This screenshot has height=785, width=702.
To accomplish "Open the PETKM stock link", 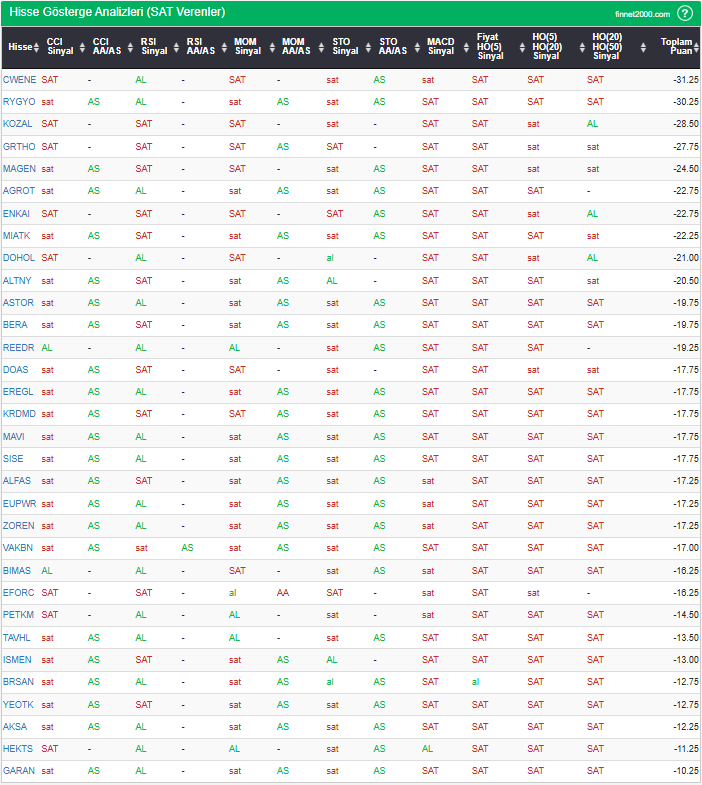I will coord(19,615).
